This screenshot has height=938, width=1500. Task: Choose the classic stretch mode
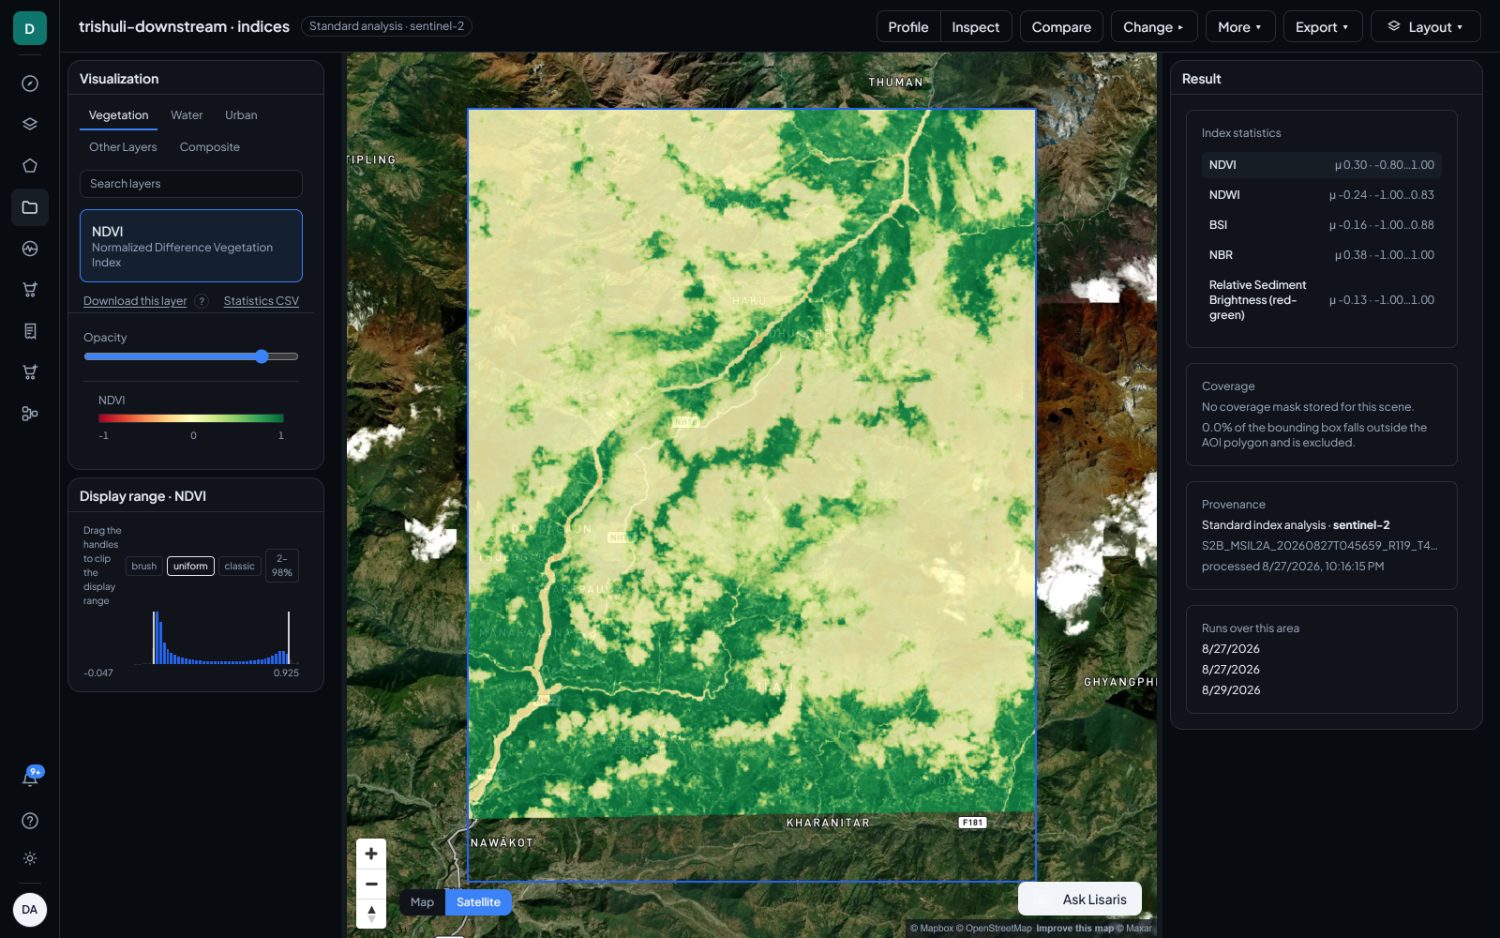click(240, 566)
